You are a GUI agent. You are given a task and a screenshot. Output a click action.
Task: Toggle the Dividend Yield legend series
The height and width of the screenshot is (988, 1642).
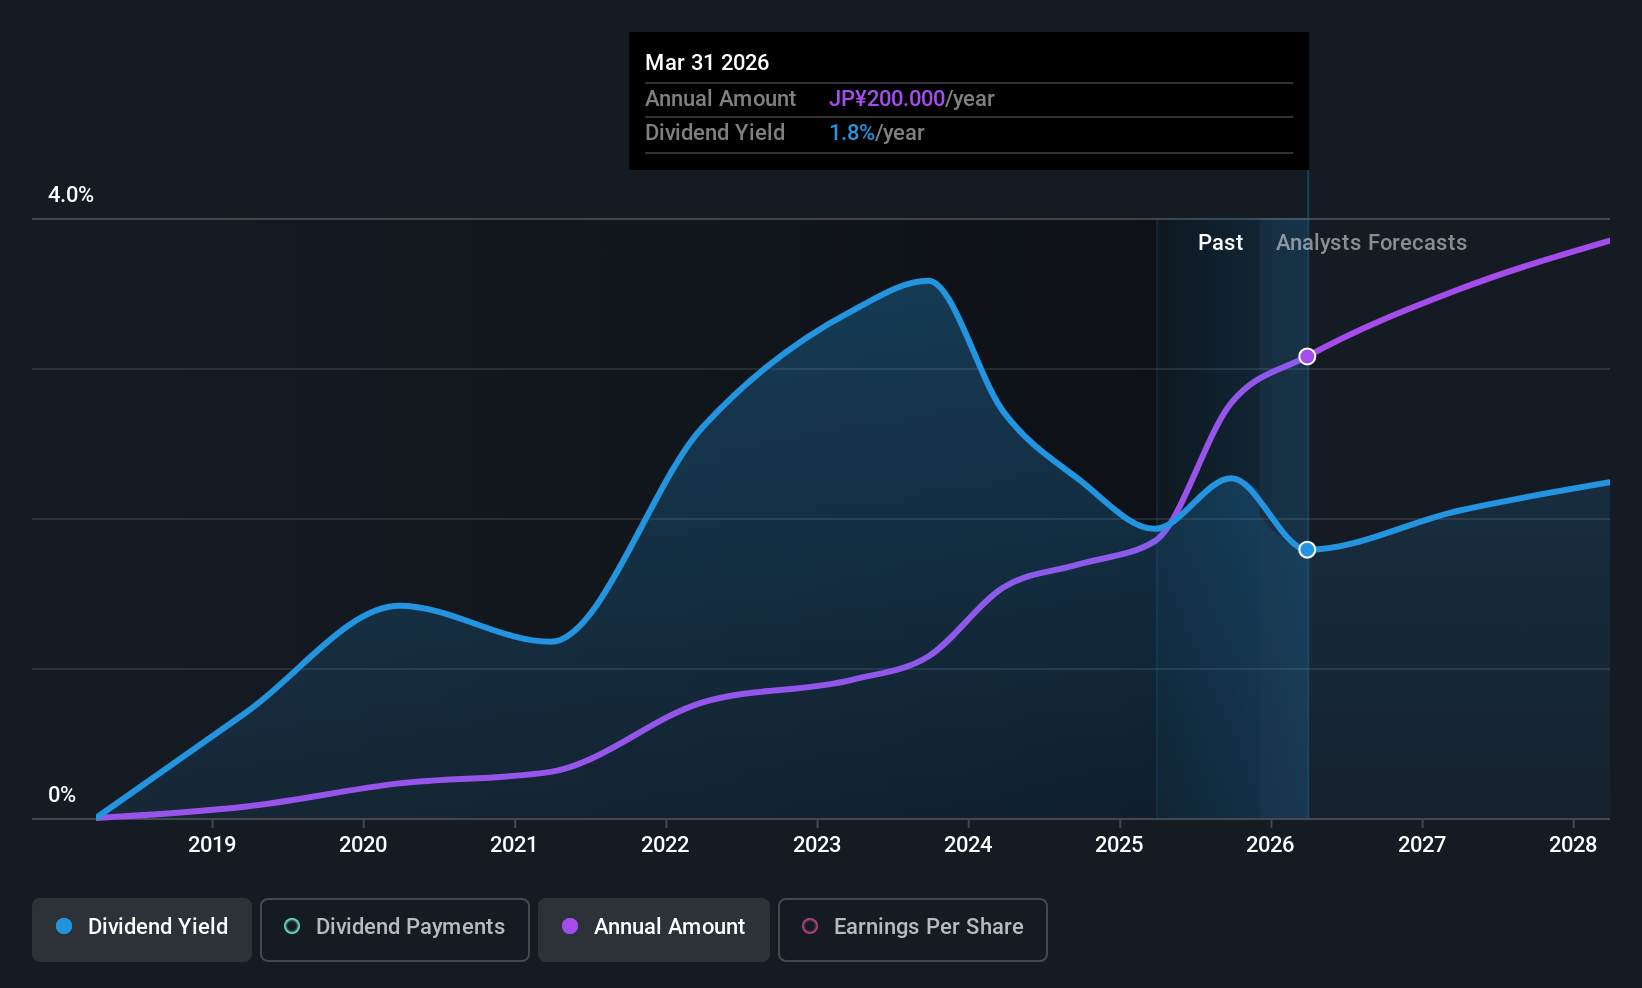[x=142, y=929]
